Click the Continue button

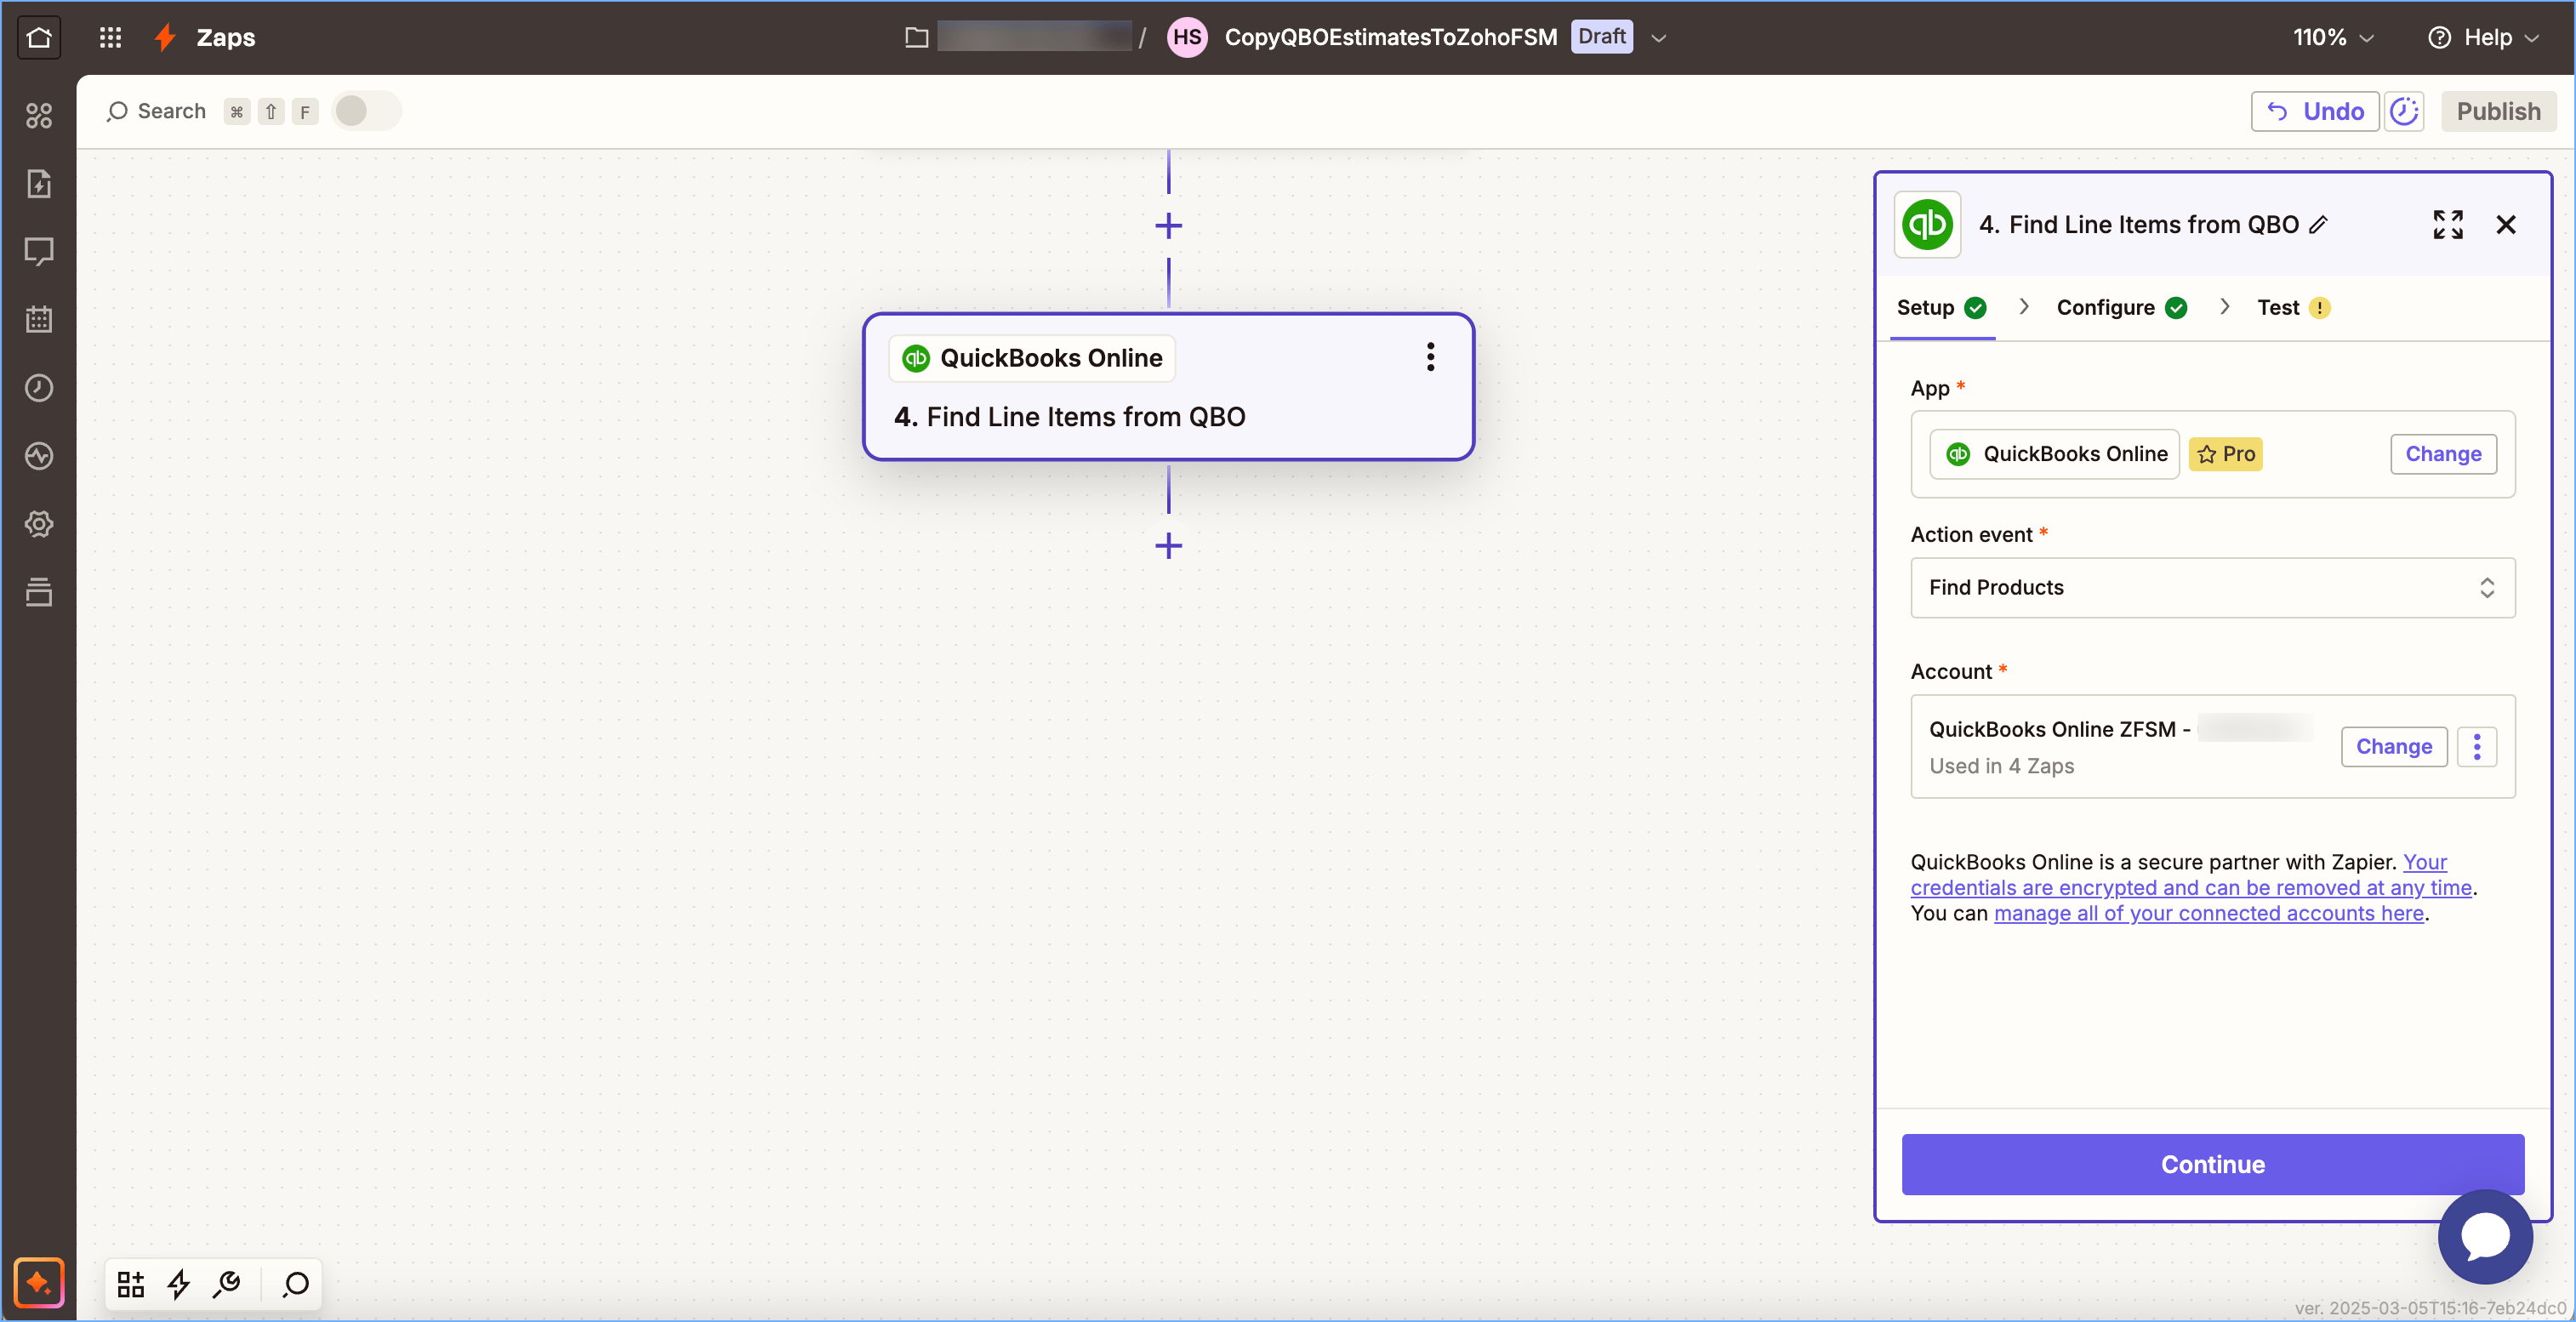(2212, 1164)
